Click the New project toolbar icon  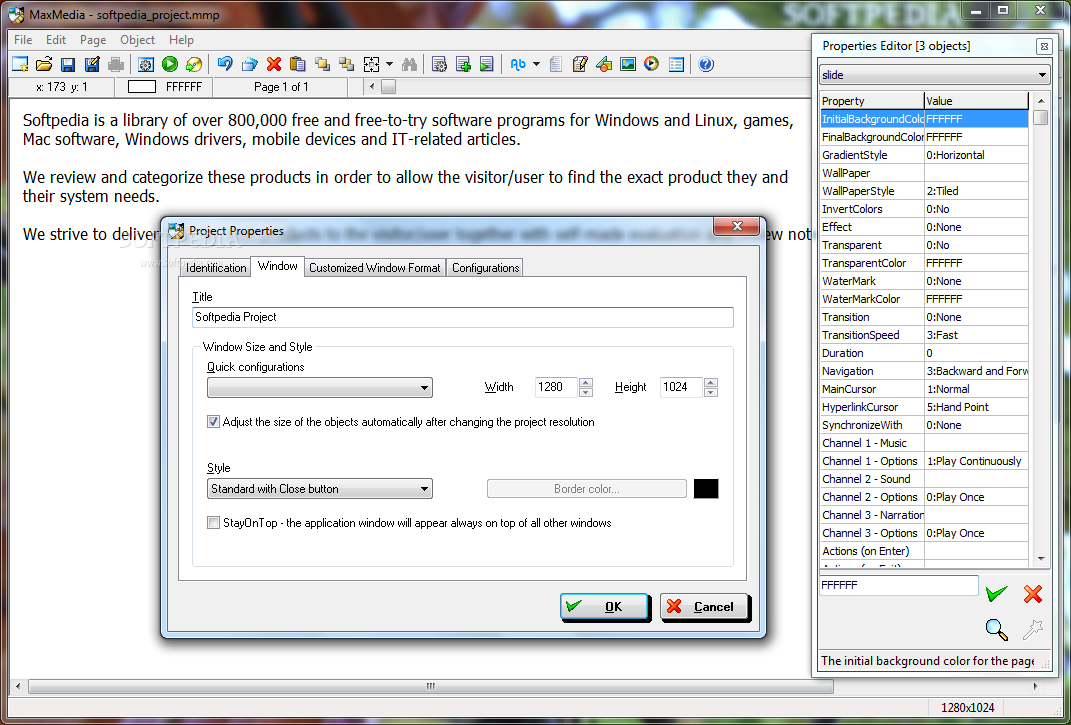[x=20, y=64]
